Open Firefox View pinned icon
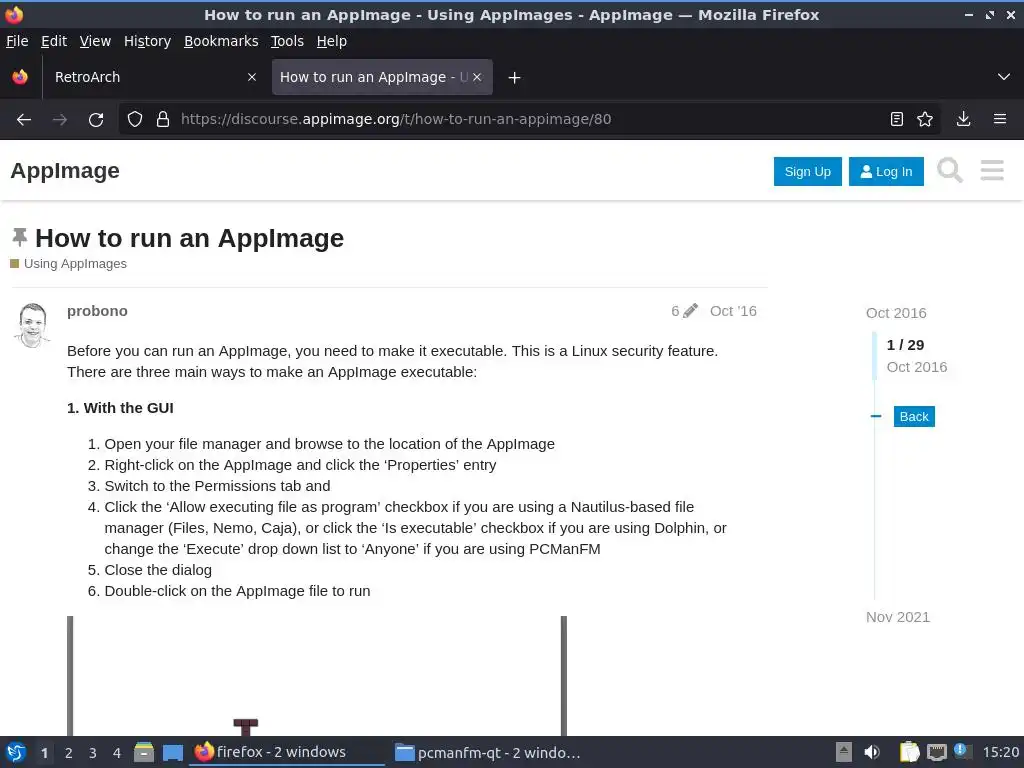The width and height of the screenshot is (1024, 768). (20, 77)
